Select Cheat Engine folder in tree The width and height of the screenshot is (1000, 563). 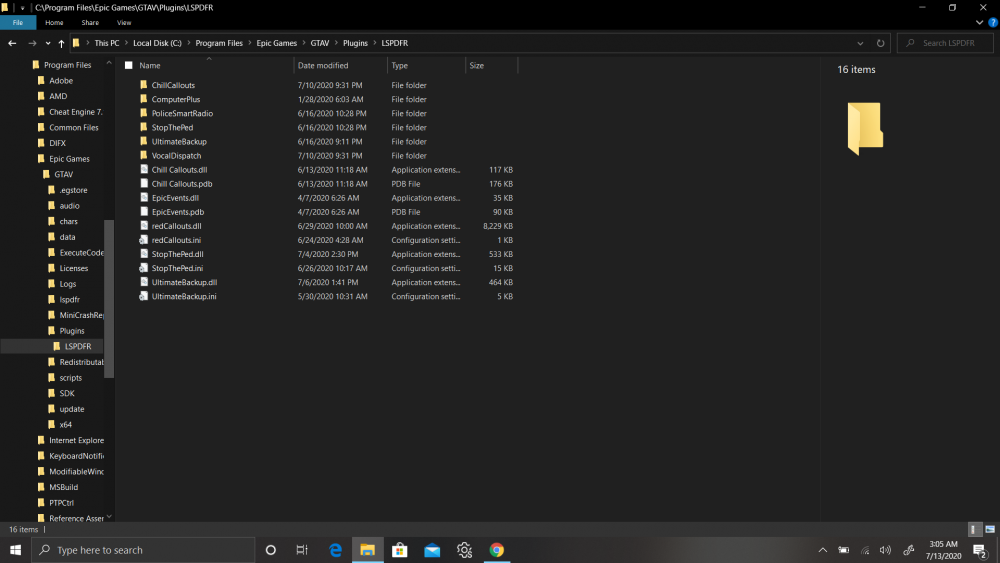click(x=75, y=112)
